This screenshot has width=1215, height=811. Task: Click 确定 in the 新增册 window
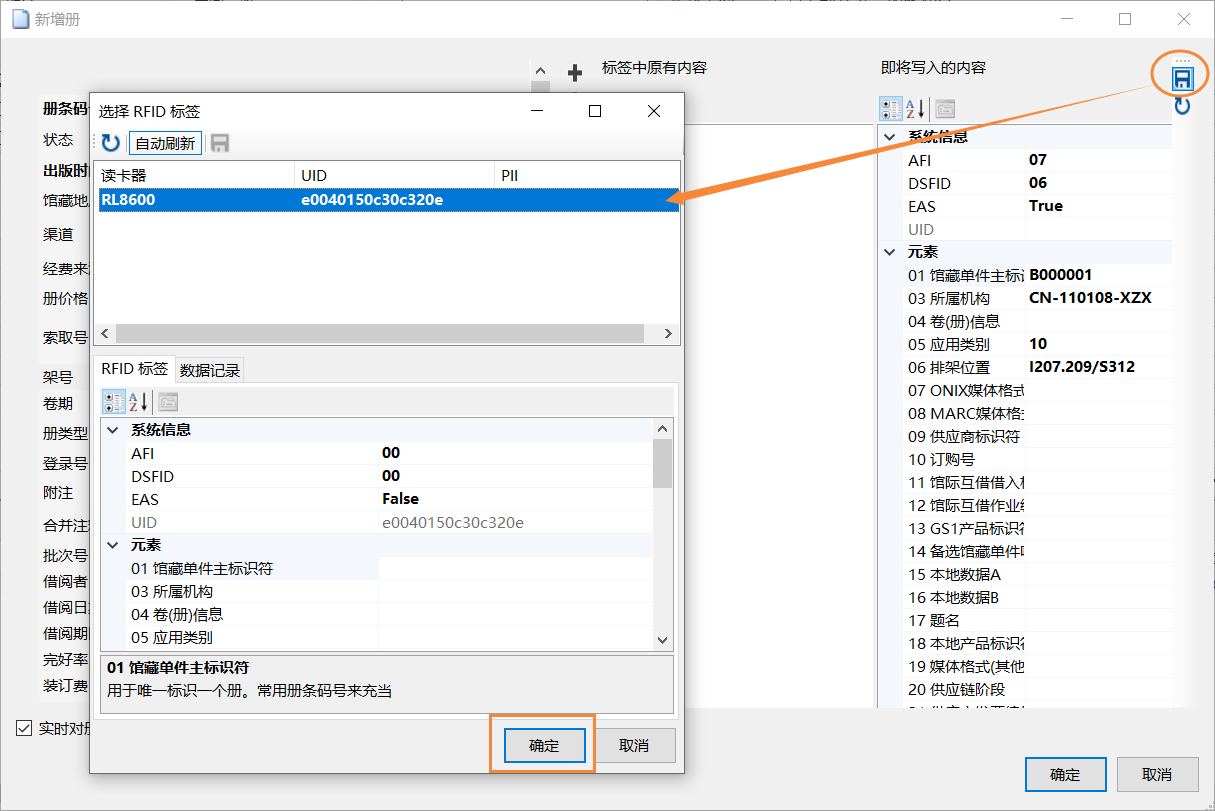point(1065,775)
